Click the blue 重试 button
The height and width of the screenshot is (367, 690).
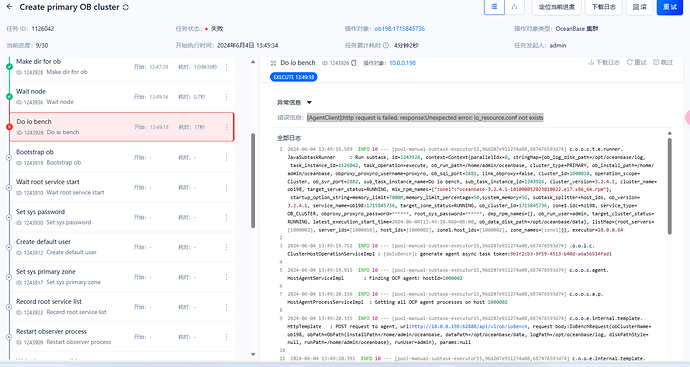pyautogui.click(x=670, y=7)
